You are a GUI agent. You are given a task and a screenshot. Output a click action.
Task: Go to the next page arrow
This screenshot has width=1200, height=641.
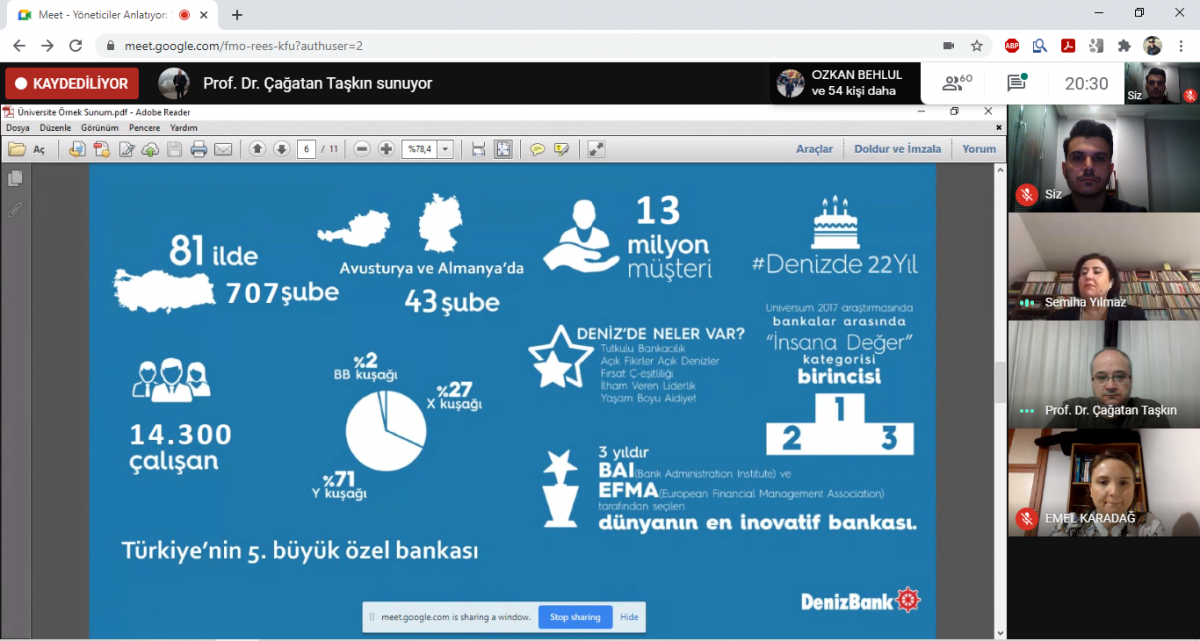click(x=281, y=149)
